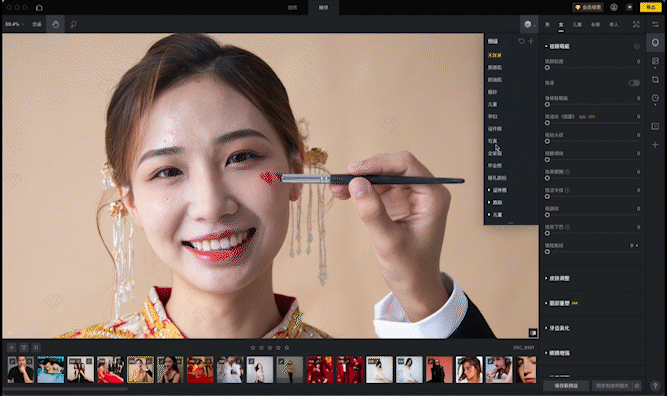Open the sort icon above filmstrip
Viewport: 668px width, 396px height.
[x=36, y=347]
